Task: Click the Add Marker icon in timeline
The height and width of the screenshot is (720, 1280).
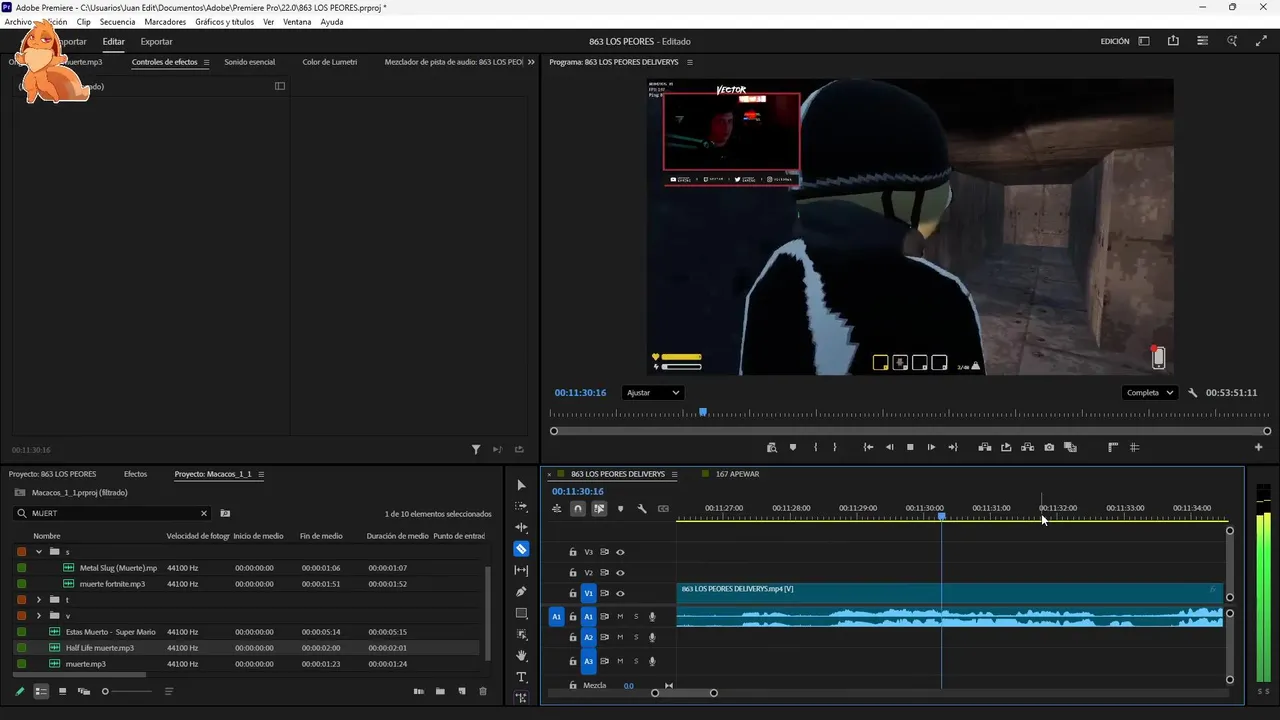Action: (620, 509)
